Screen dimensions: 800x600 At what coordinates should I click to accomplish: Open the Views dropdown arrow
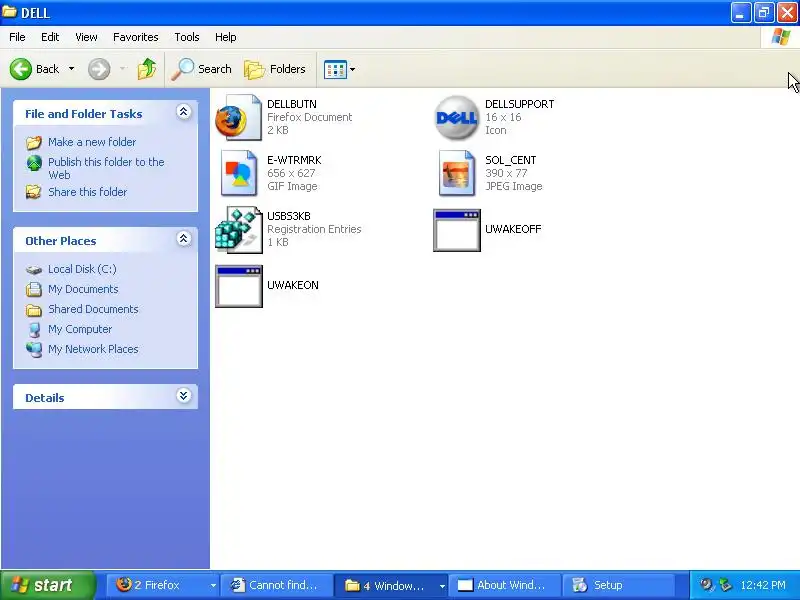click(x=352, y=69)
